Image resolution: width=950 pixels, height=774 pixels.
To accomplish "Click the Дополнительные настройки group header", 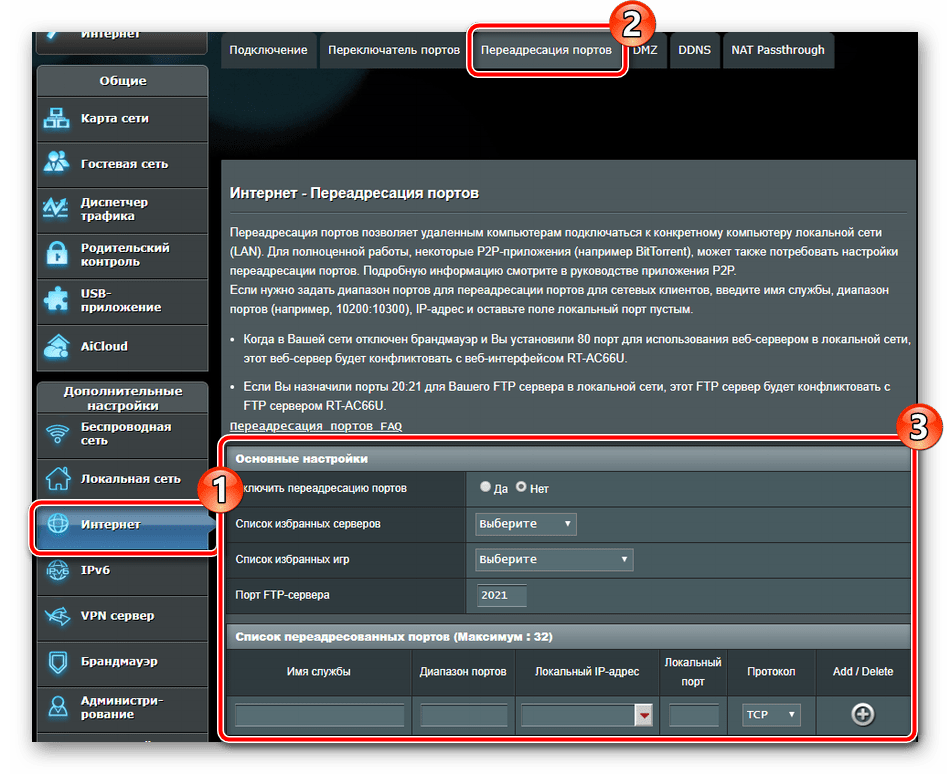I will tap(122, 398).
